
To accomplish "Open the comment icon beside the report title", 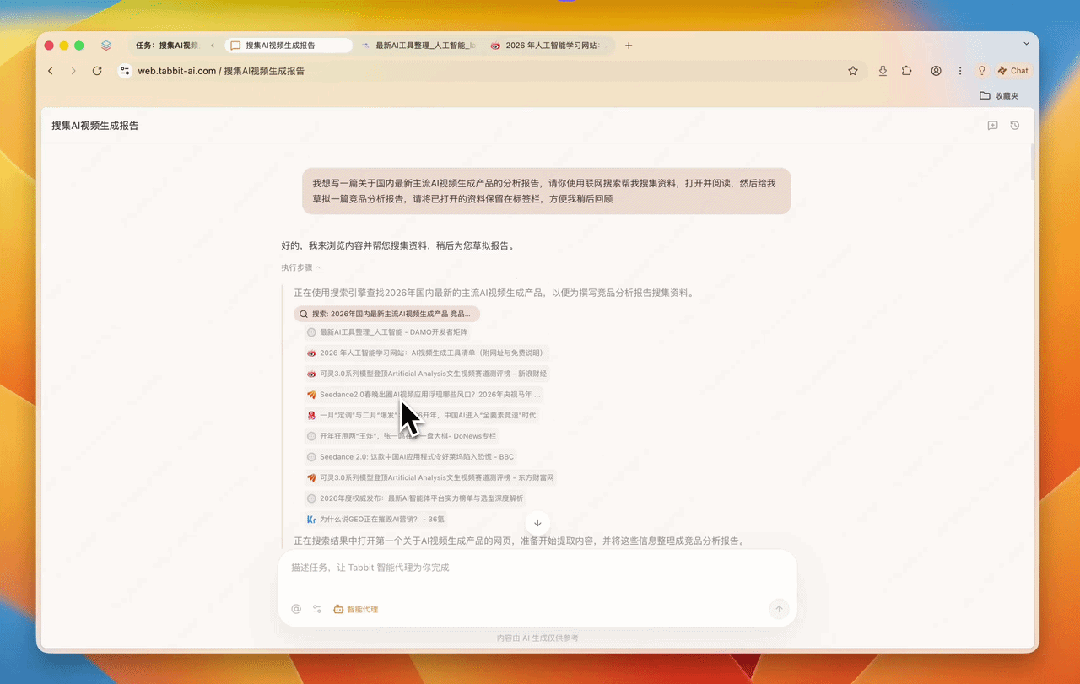I will click(991, 125).
